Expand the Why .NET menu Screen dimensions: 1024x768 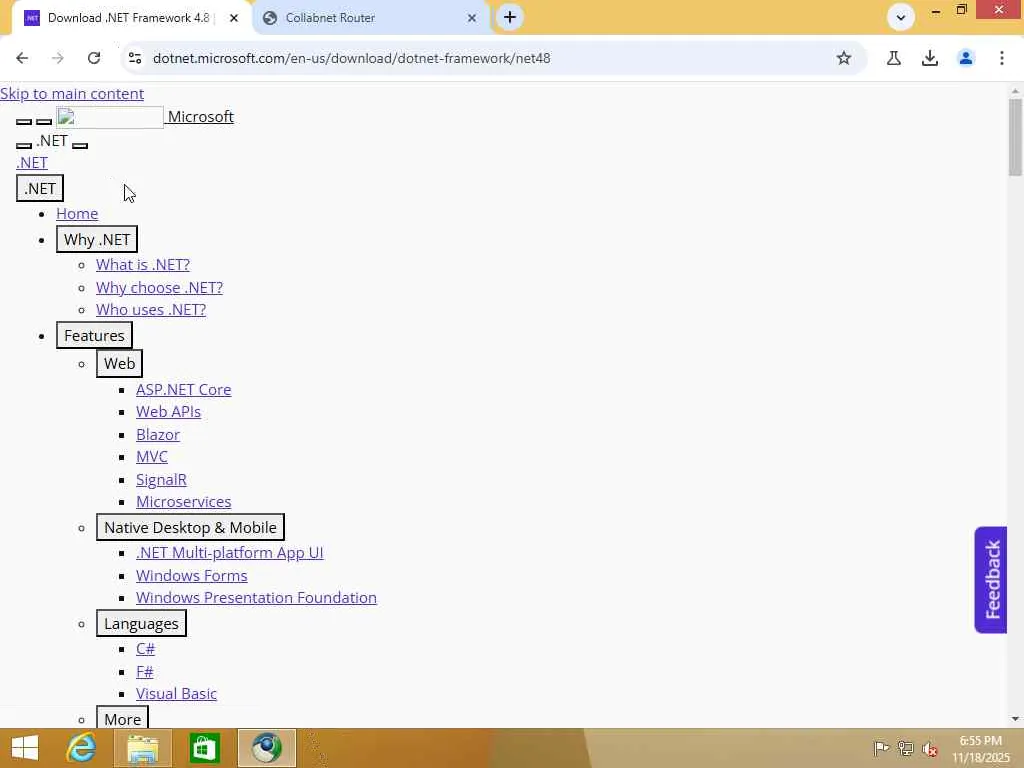tap(97, 240)
